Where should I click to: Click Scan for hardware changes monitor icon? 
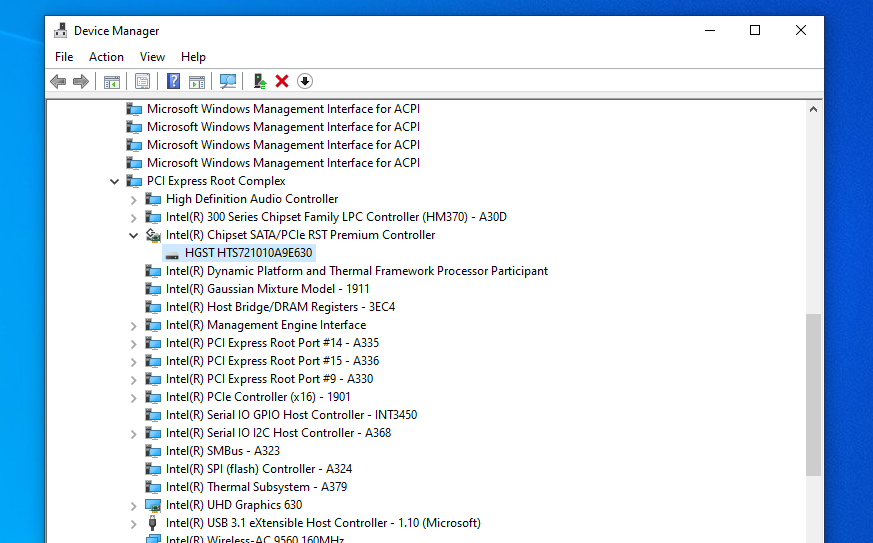(x=228, y=81)
